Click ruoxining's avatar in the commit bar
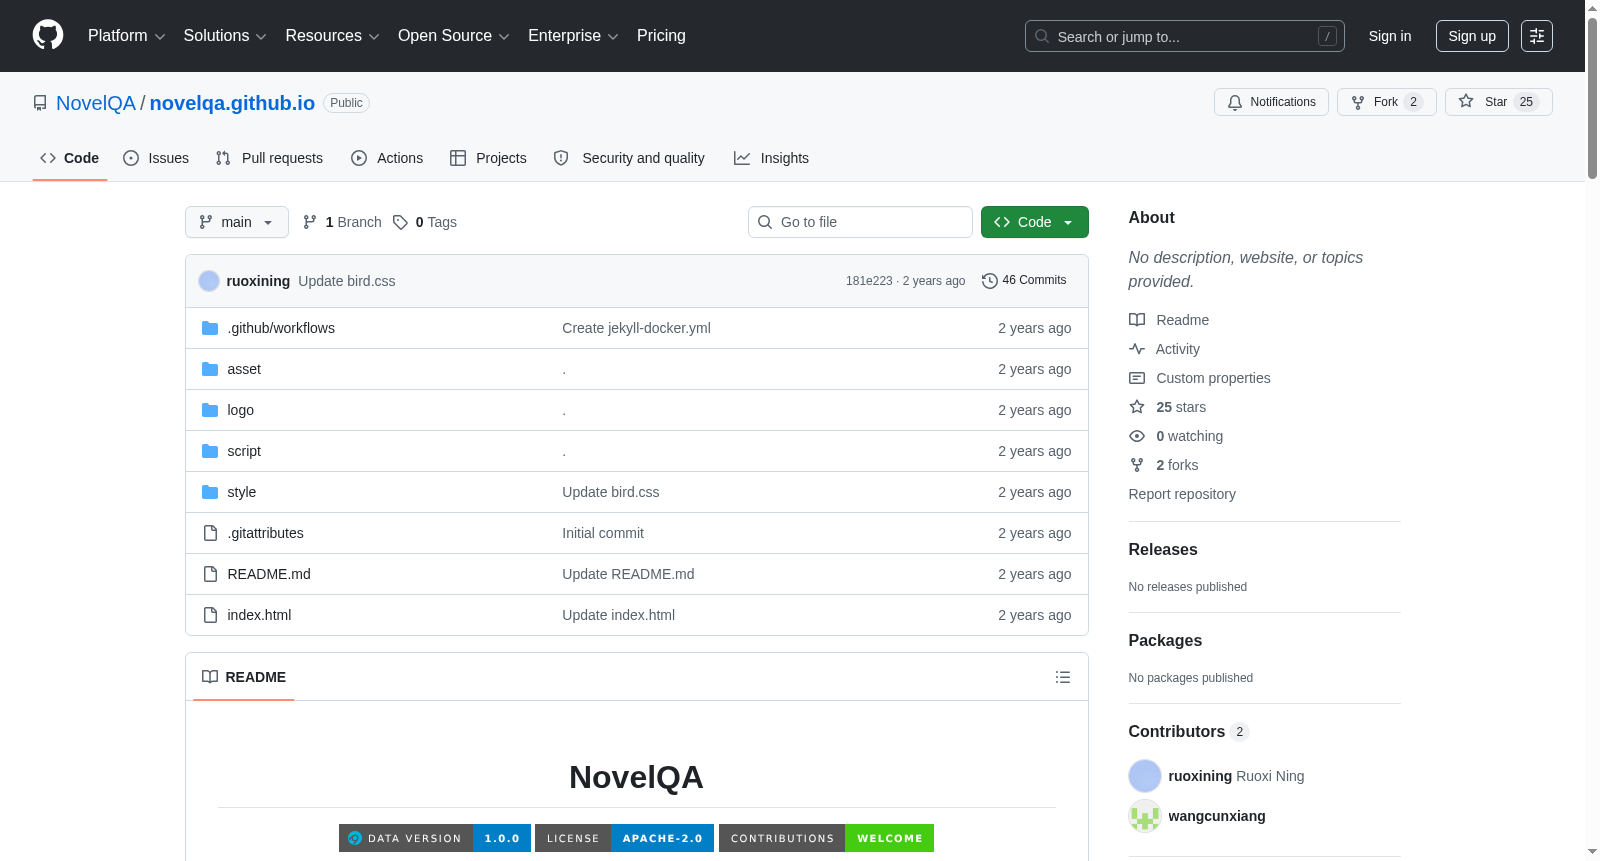The width and height of the screenshot is (1600, 861). point(209,281)
